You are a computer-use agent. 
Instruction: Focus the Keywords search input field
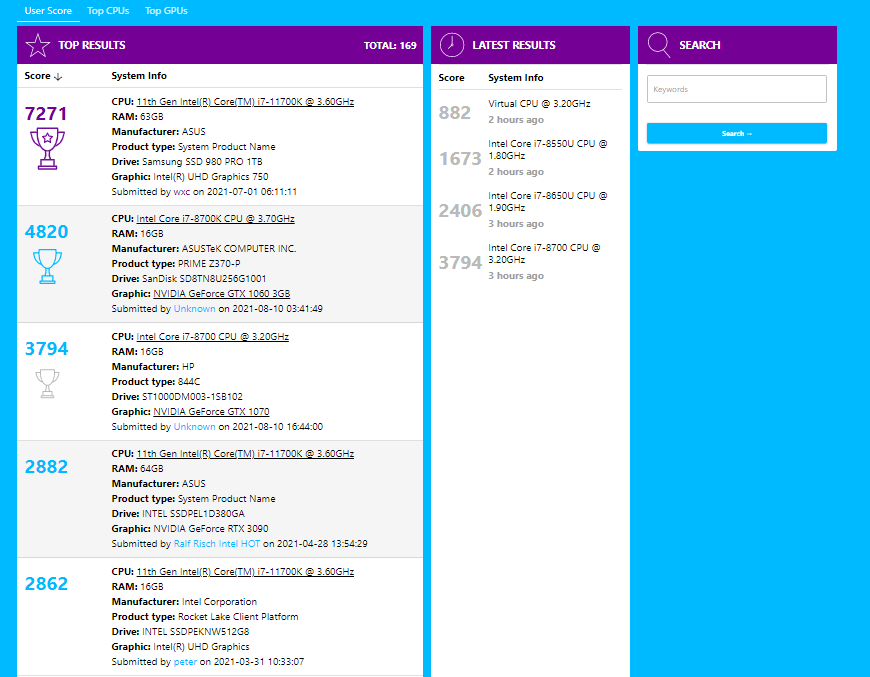pyautogui.click(x=736, y=89)
